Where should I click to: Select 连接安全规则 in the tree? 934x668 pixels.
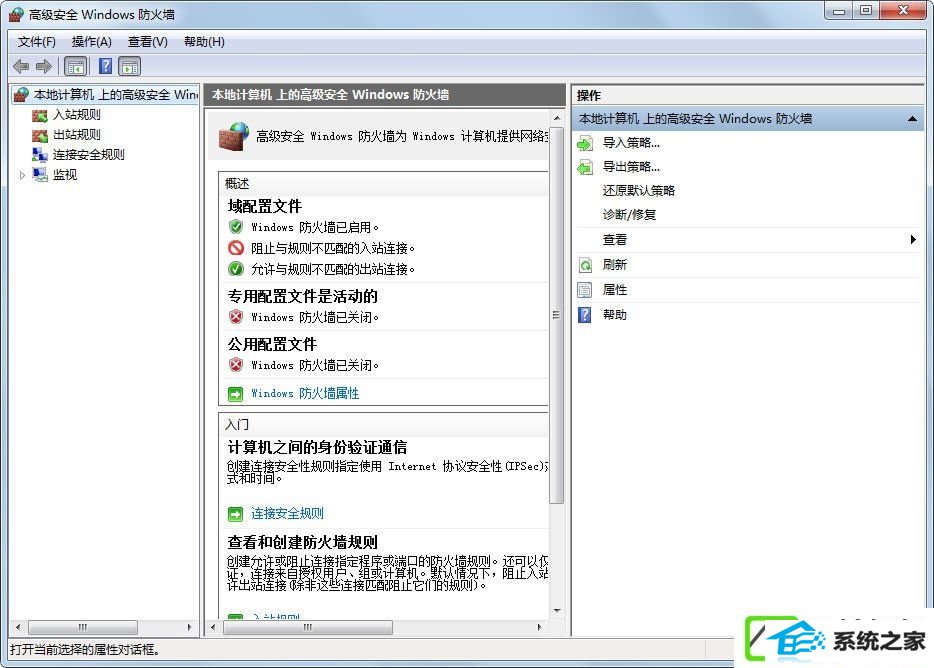coord(89,155)
